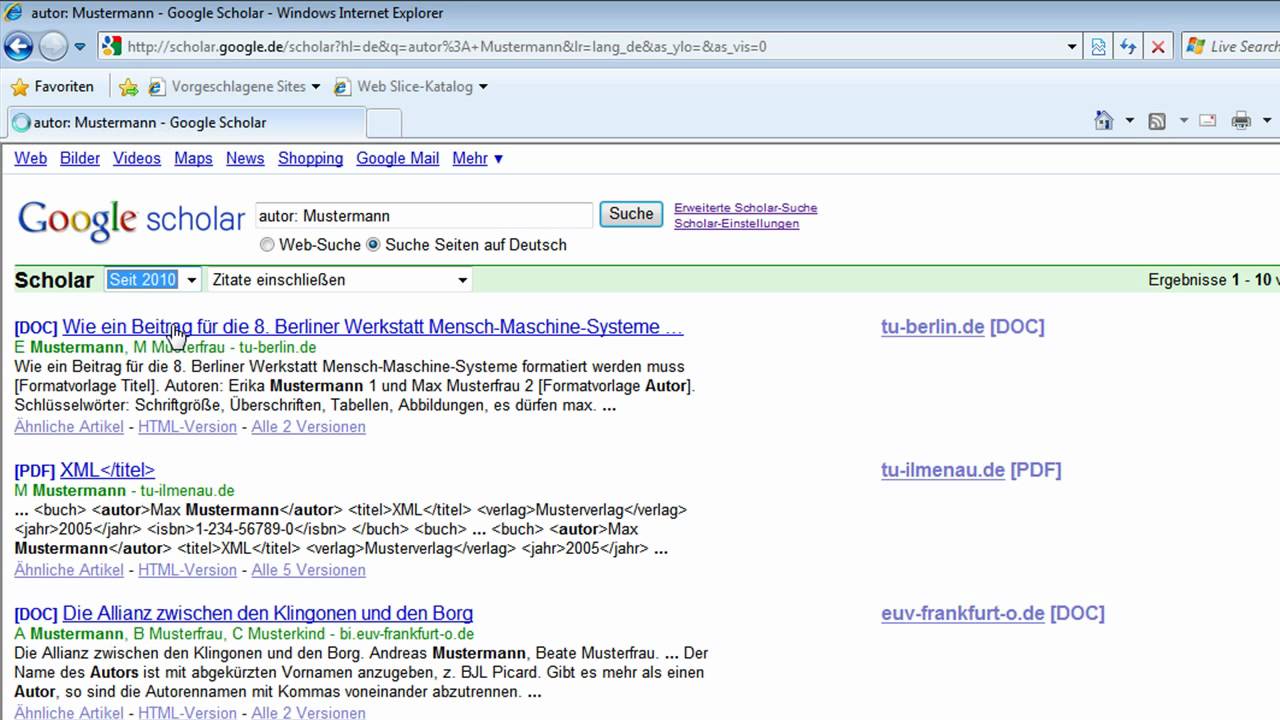1280x720 pixels.
Task: Click the Compatibility View icon
Action: click(1099, 46)
